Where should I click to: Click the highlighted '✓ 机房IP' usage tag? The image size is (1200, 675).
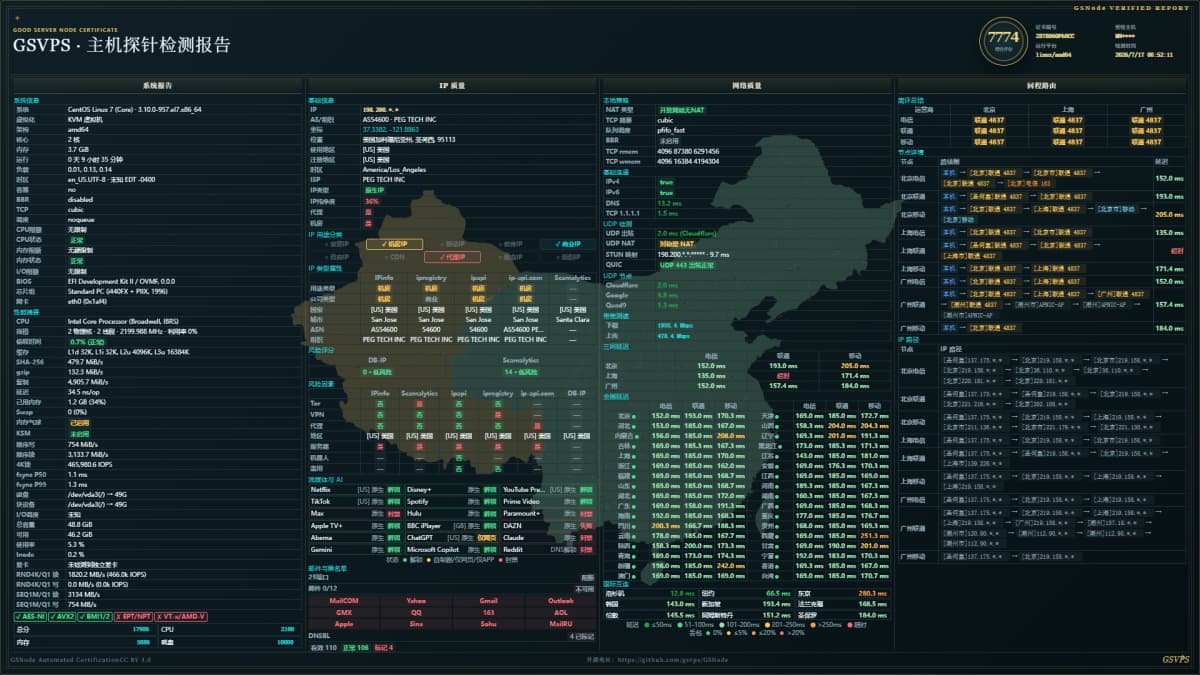(x=394, y=244)
